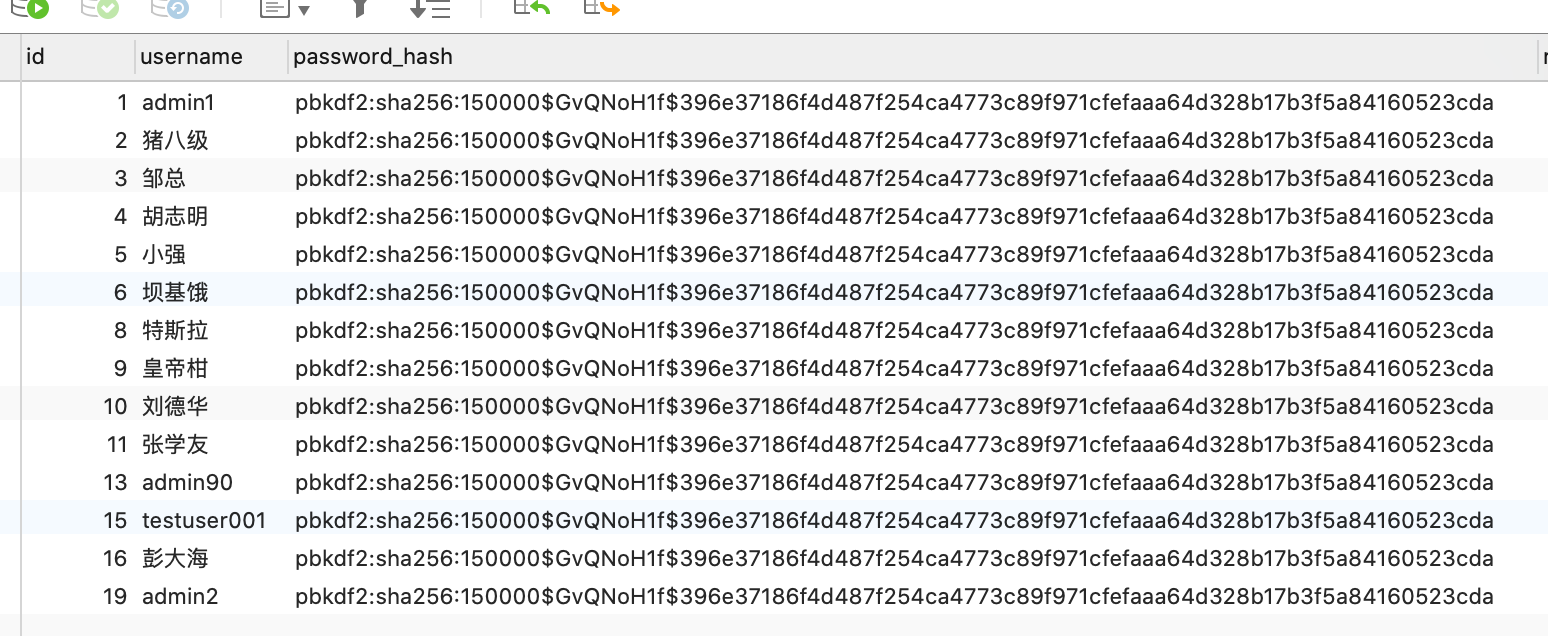
Task: Click the id cell with value 19
Action: [78, 596]
